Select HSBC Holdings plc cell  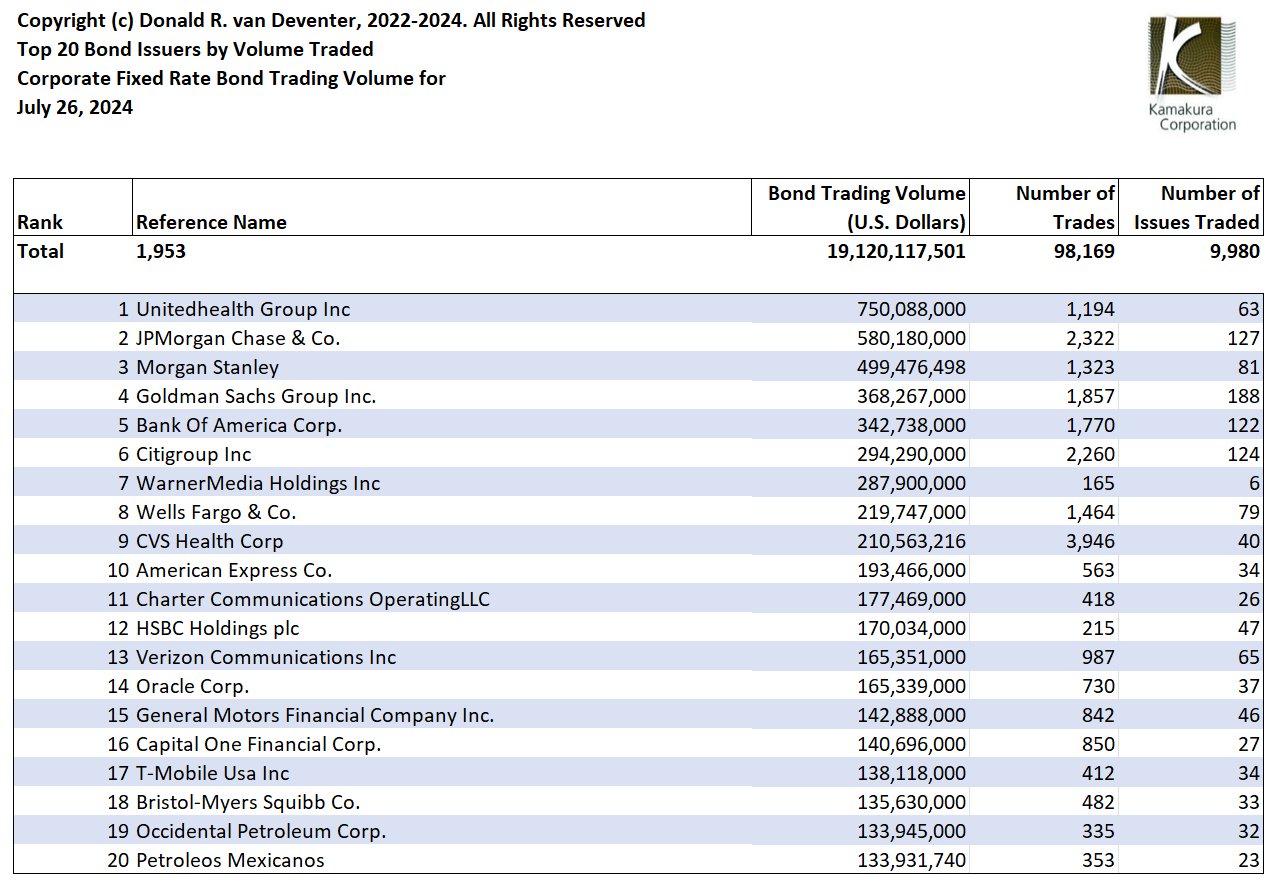click(x=218, y=628)
